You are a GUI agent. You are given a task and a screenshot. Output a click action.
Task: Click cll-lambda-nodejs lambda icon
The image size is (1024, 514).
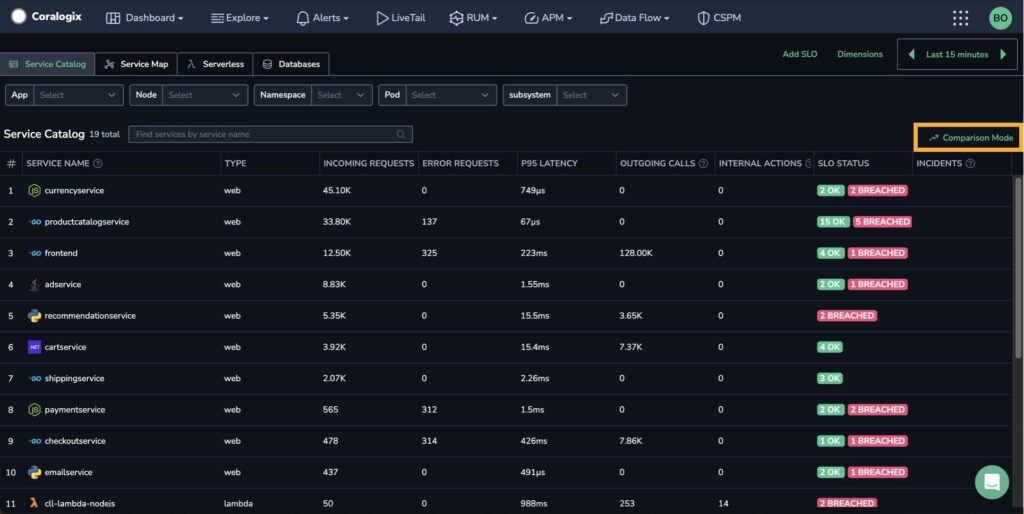(34, 504)
